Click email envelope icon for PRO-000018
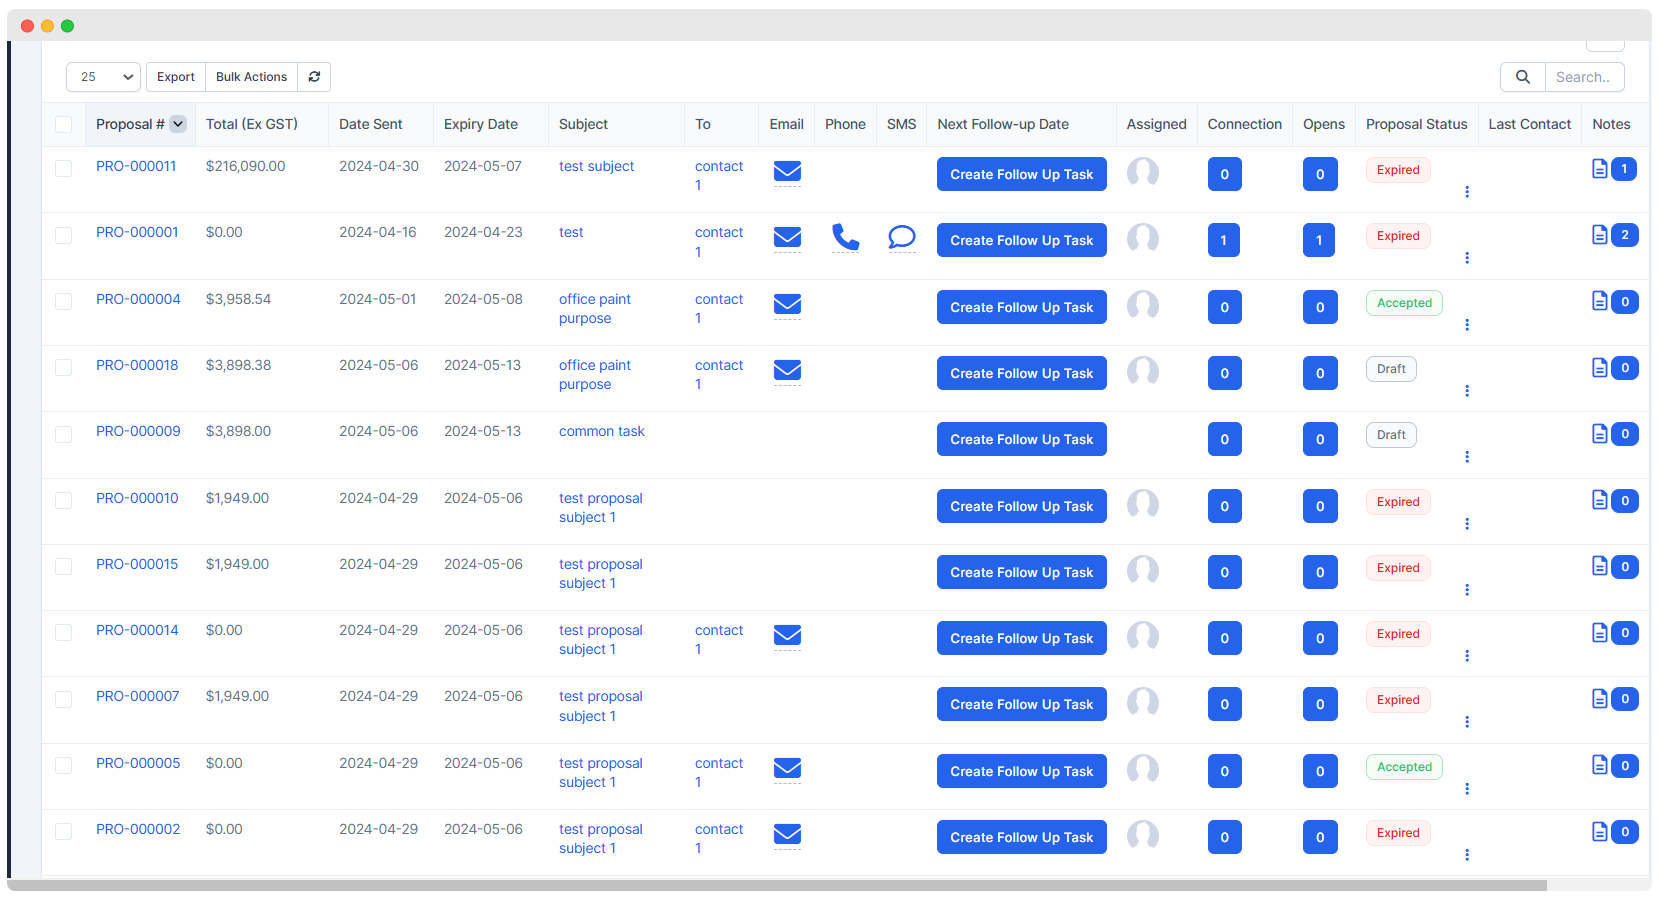1659x900 pixels. click(x=787, y=370)
